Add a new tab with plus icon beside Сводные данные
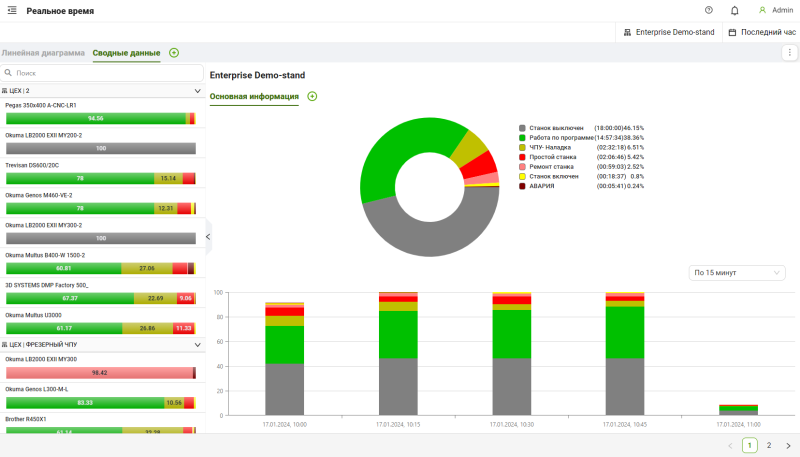This screenshot has width=800, height=457. point(174,53)
